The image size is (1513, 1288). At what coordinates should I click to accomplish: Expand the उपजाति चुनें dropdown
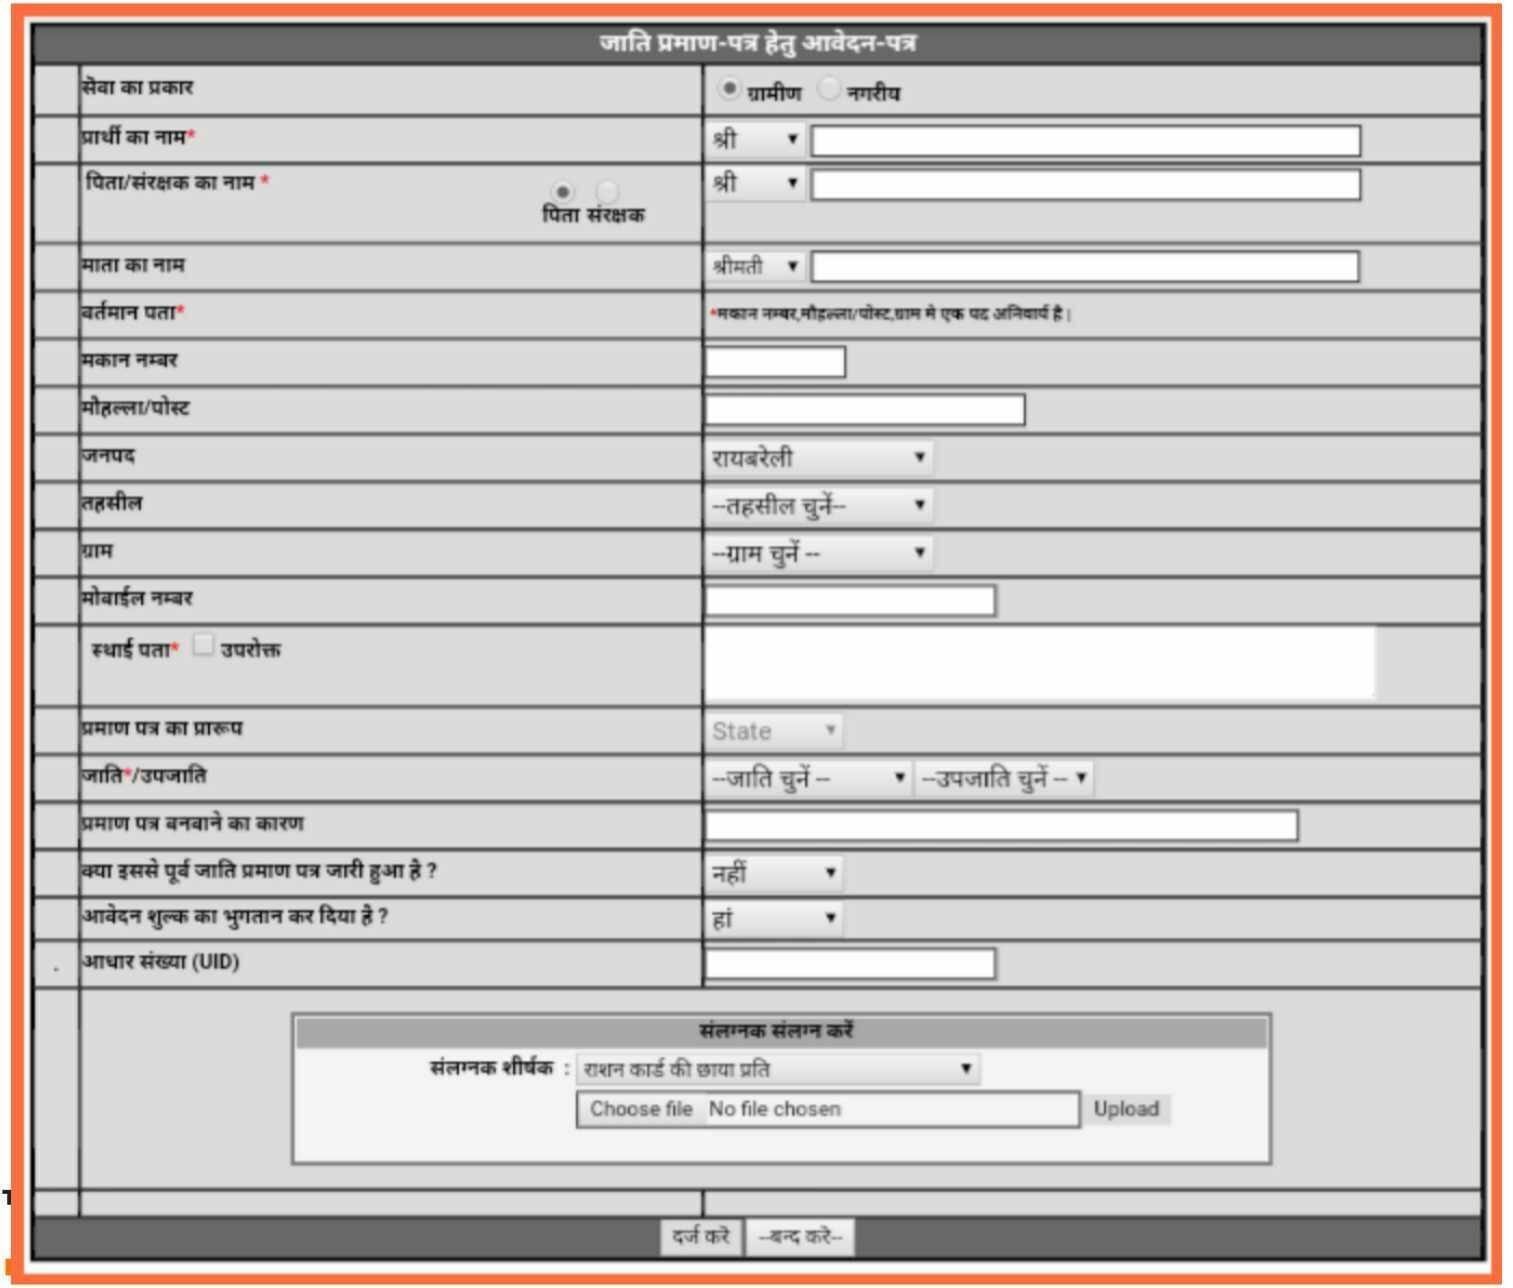[1004, 778]
